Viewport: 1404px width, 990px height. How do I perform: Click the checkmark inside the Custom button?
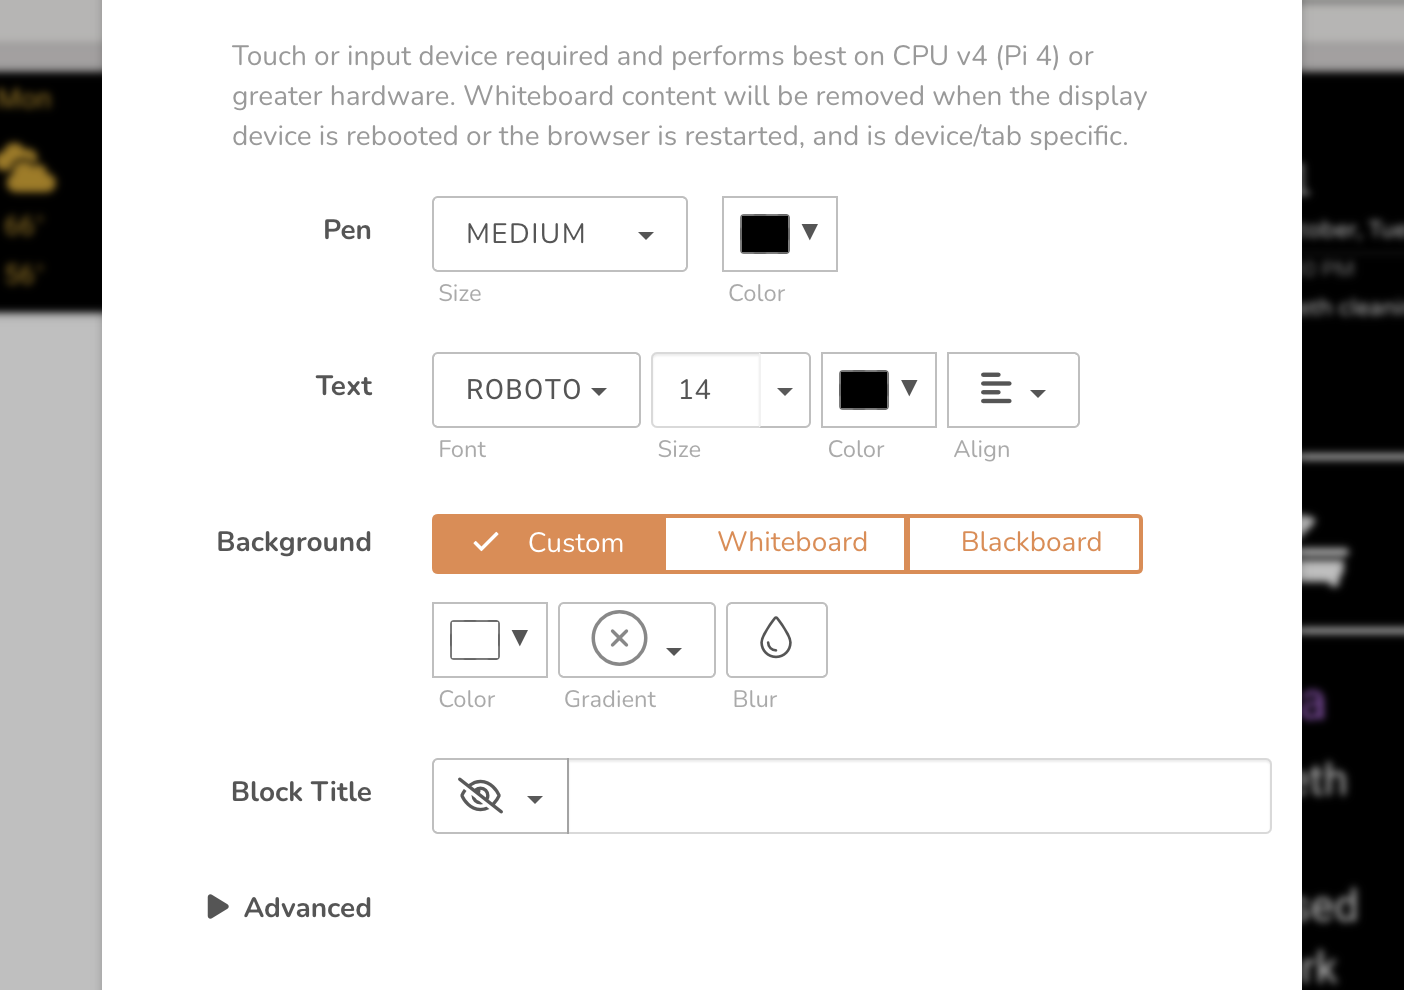(485, 542)
